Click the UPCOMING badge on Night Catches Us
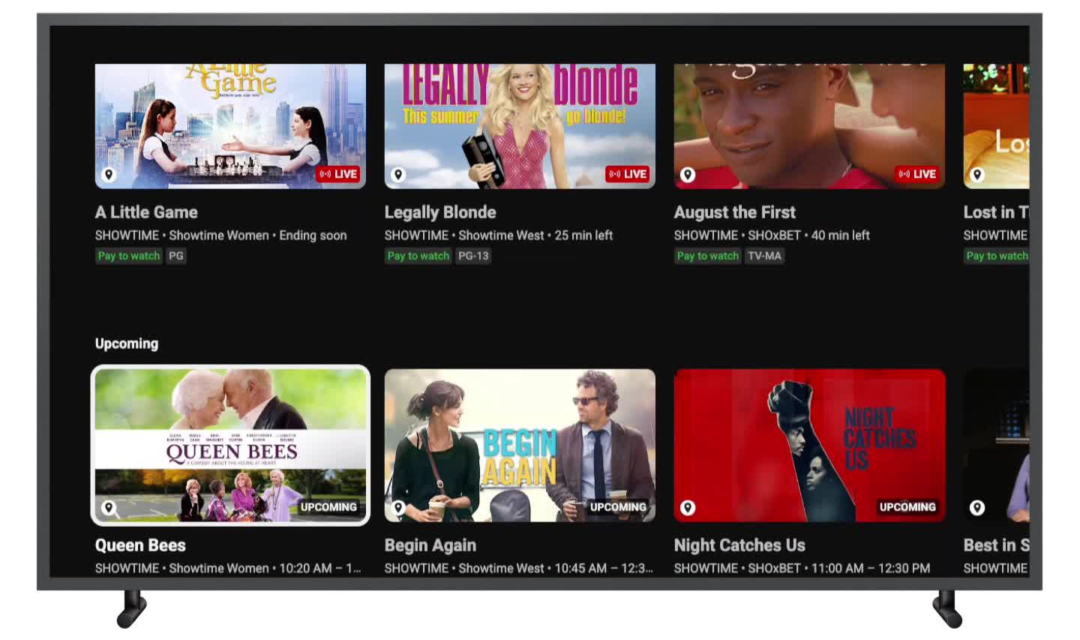Viewport: 1080px width, 640px height. [908, 507]
